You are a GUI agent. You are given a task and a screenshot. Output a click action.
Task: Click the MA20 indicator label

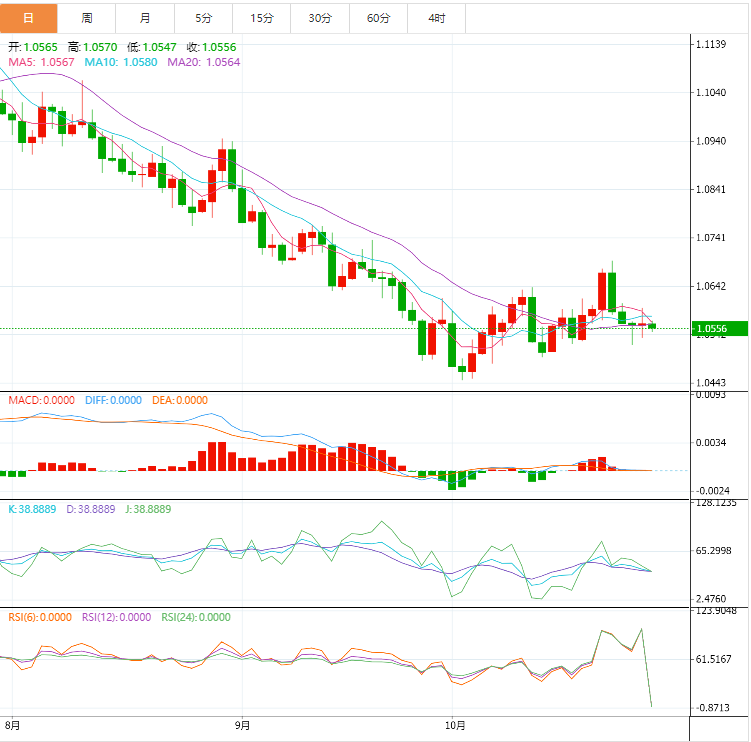(x=204, y=62)
